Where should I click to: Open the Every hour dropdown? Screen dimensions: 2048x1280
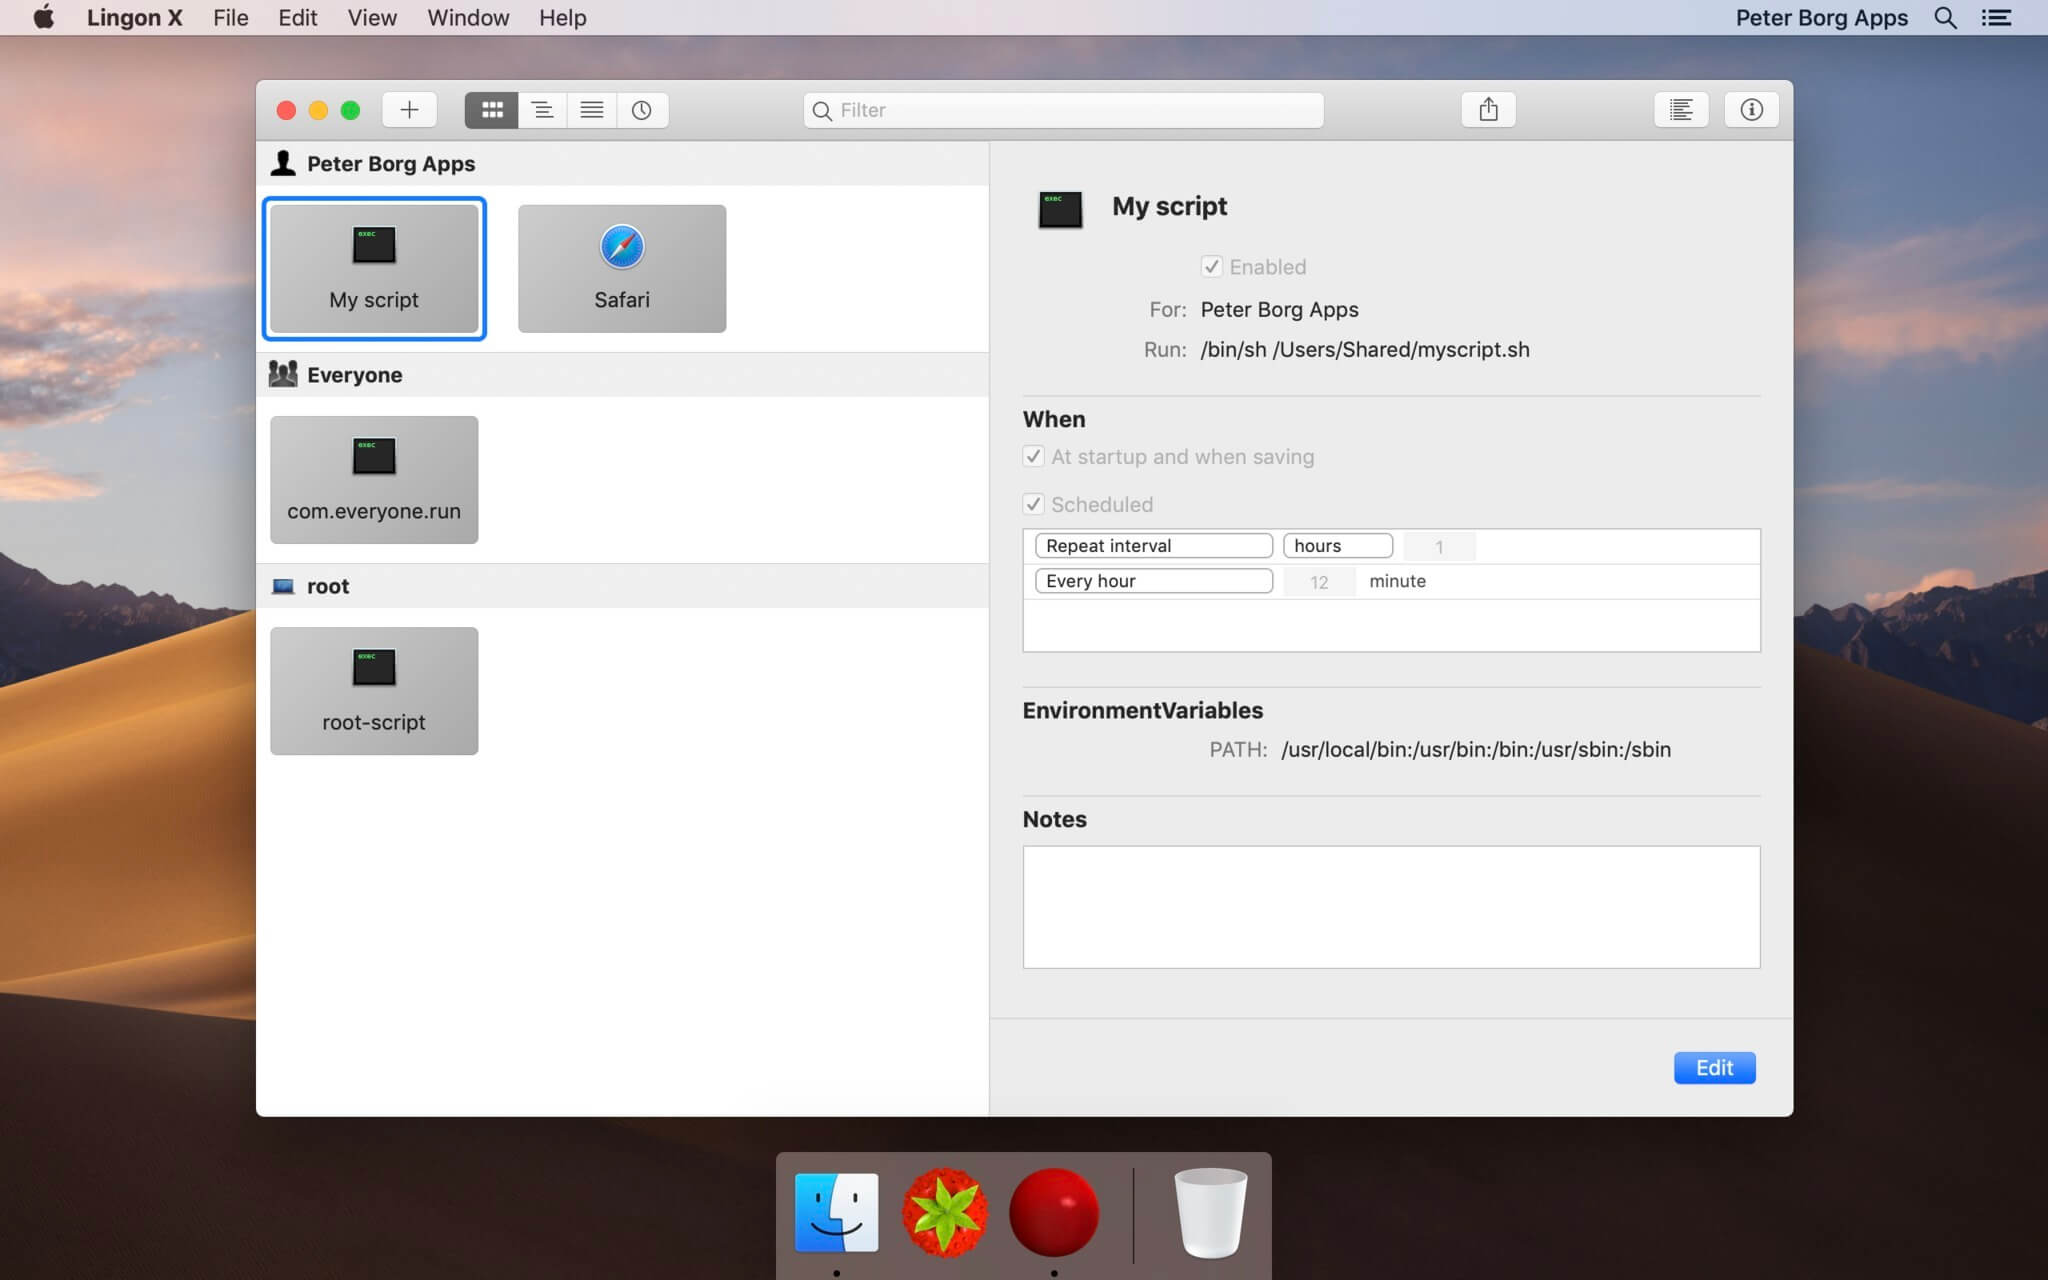1153,581
